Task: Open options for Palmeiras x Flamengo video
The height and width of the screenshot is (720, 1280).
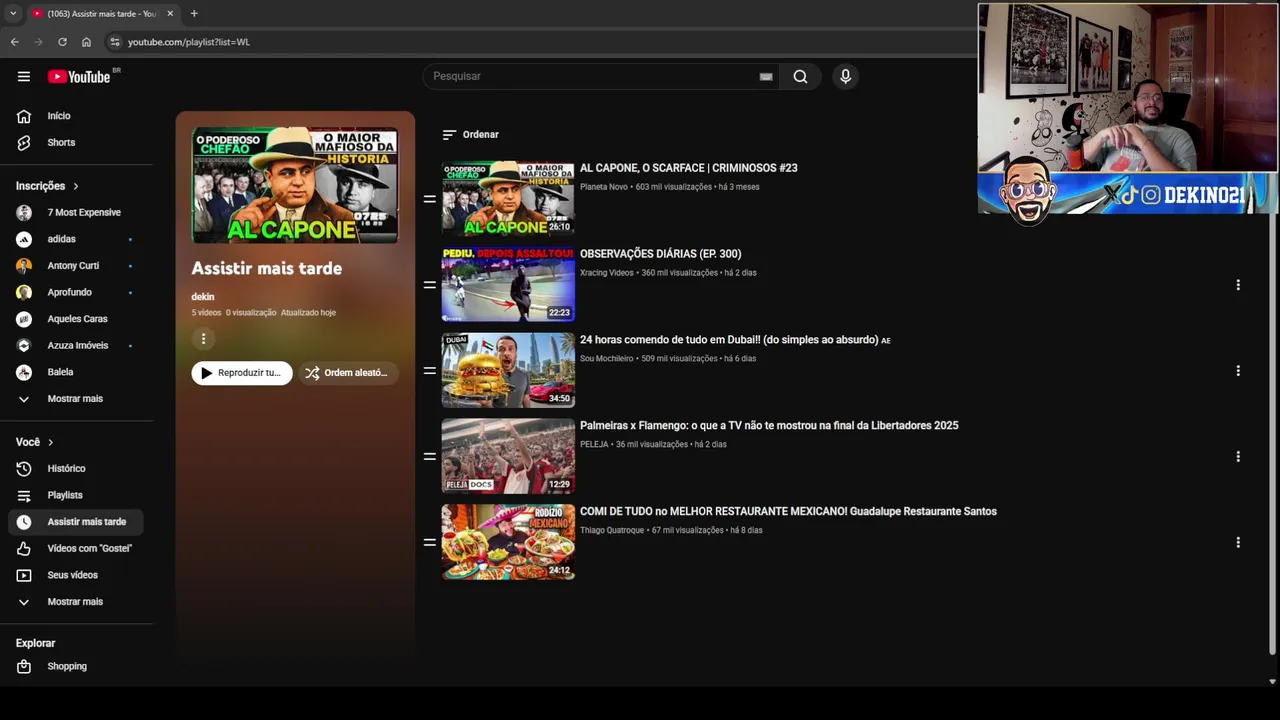Action: click(1238, 457)
